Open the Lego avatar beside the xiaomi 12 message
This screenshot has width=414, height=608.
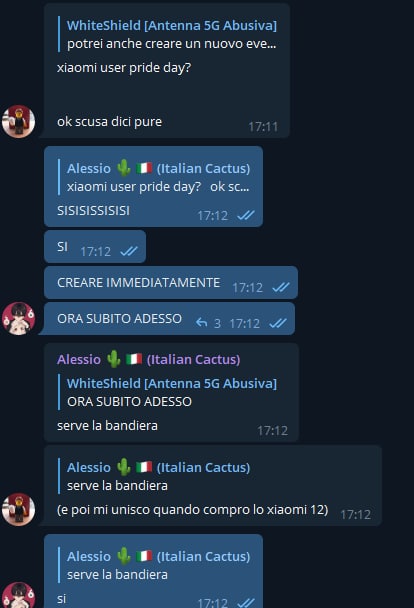click(18, 509)
